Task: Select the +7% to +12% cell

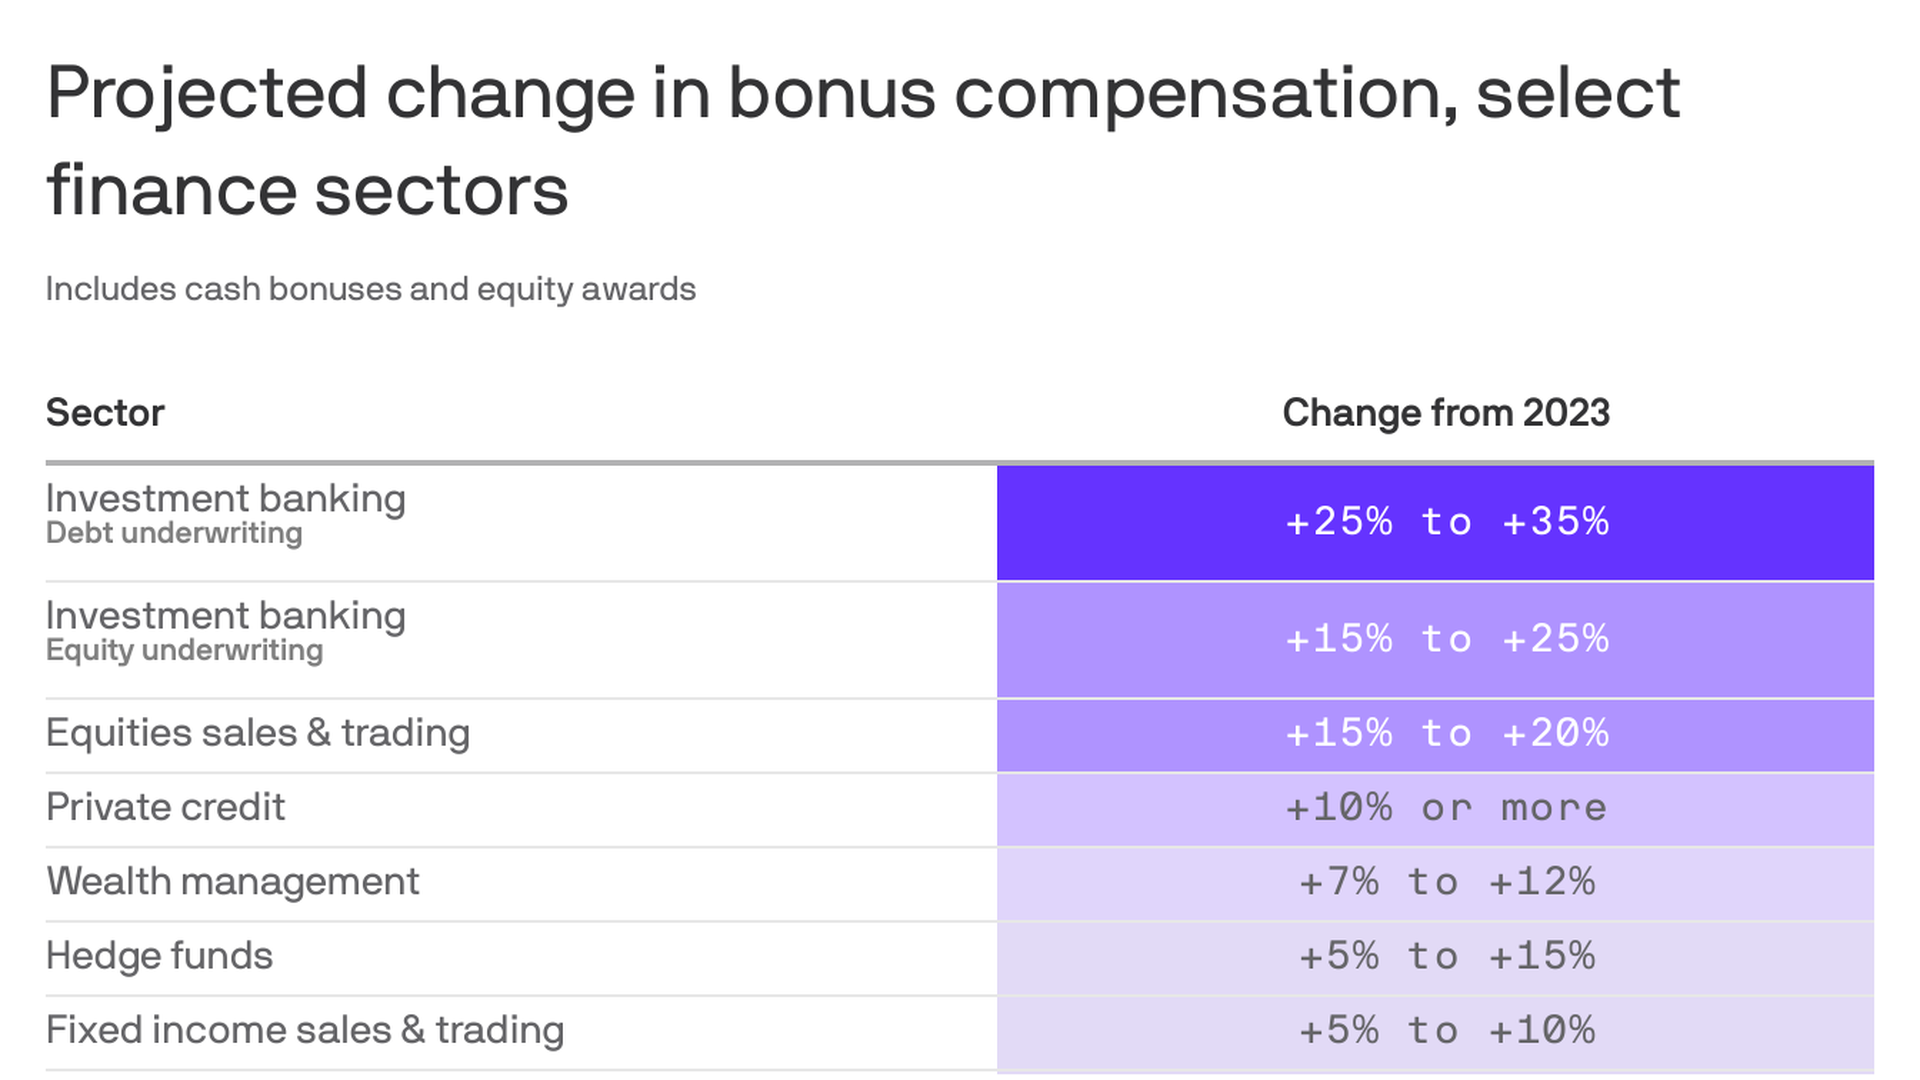Action: (1446, 882)
